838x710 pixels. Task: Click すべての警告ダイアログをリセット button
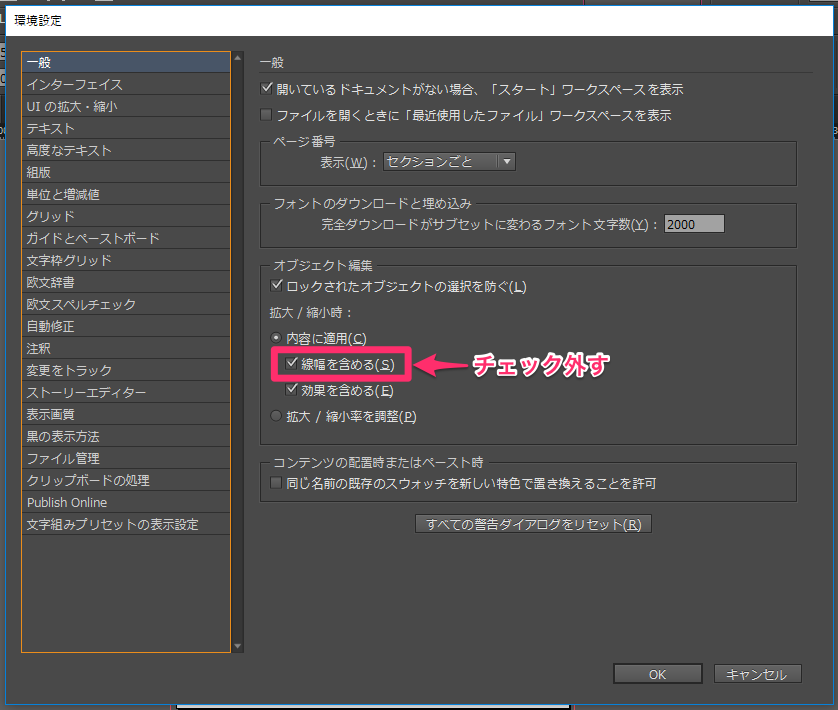pyautogui.click(x=533, y=524)
